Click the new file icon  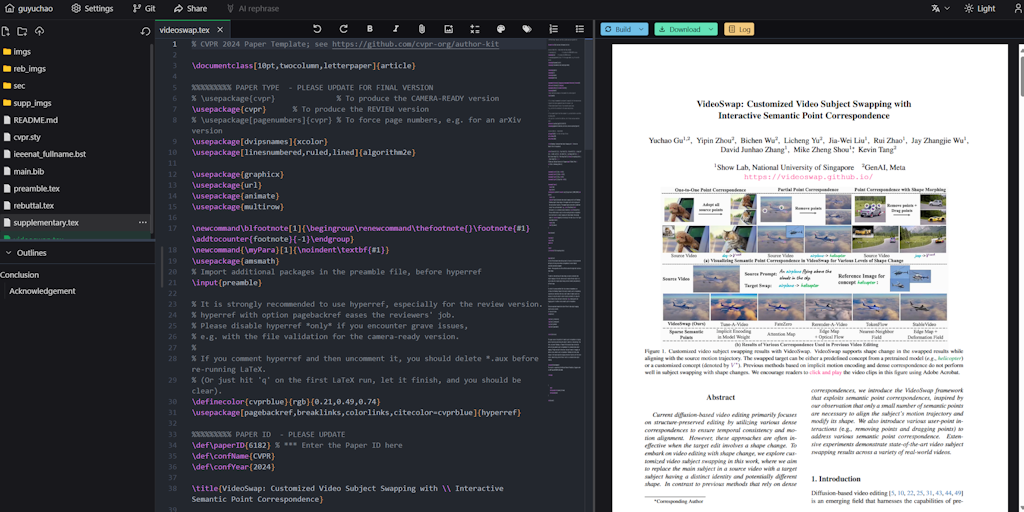point(8,31)
